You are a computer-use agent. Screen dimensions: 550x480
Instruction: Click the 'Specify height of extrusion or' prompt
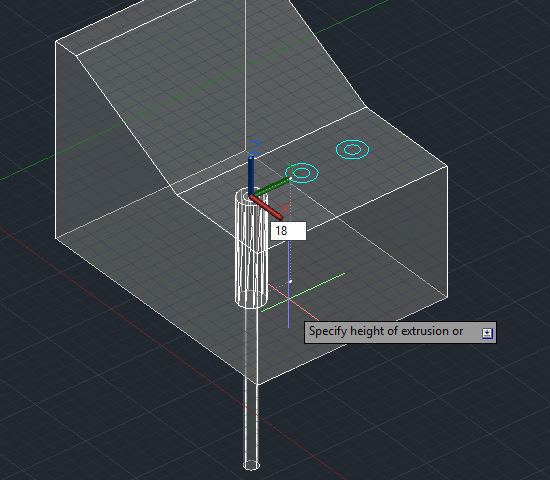coord(386,332)
